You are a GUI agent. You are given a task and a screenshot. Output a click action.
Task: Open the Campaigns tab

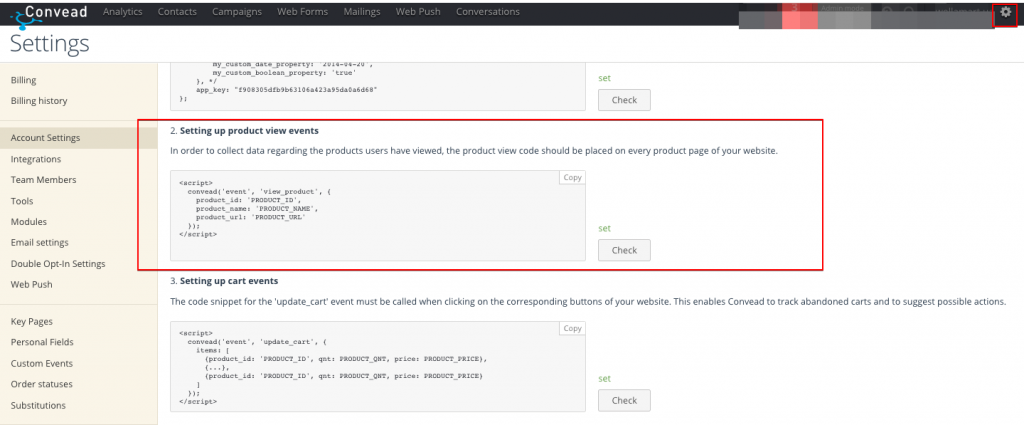coord(237,12)
